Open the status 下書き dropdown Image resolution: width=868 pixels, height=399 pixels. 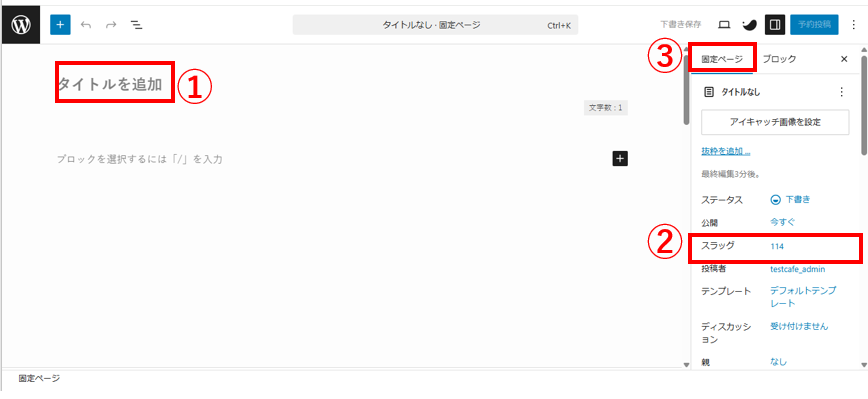click(790, 199)
